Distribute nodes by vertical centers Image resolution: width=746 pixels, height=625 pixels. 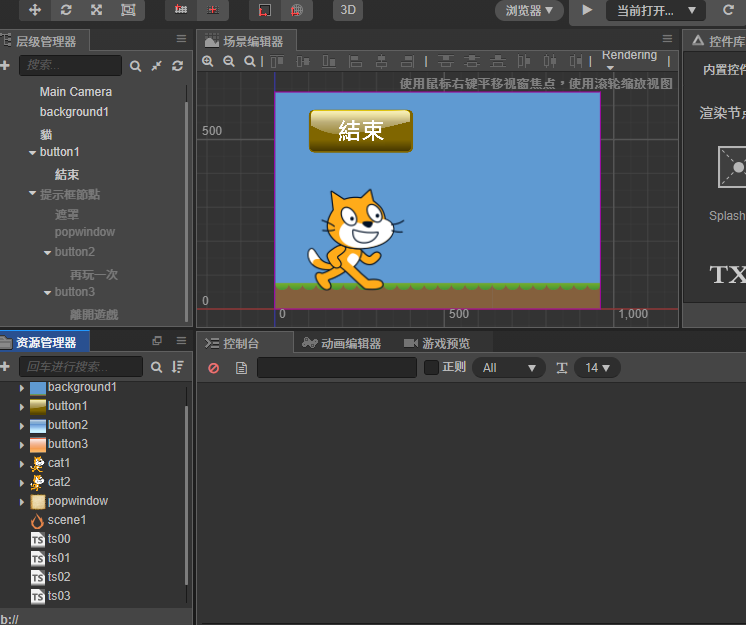[471, 61]
